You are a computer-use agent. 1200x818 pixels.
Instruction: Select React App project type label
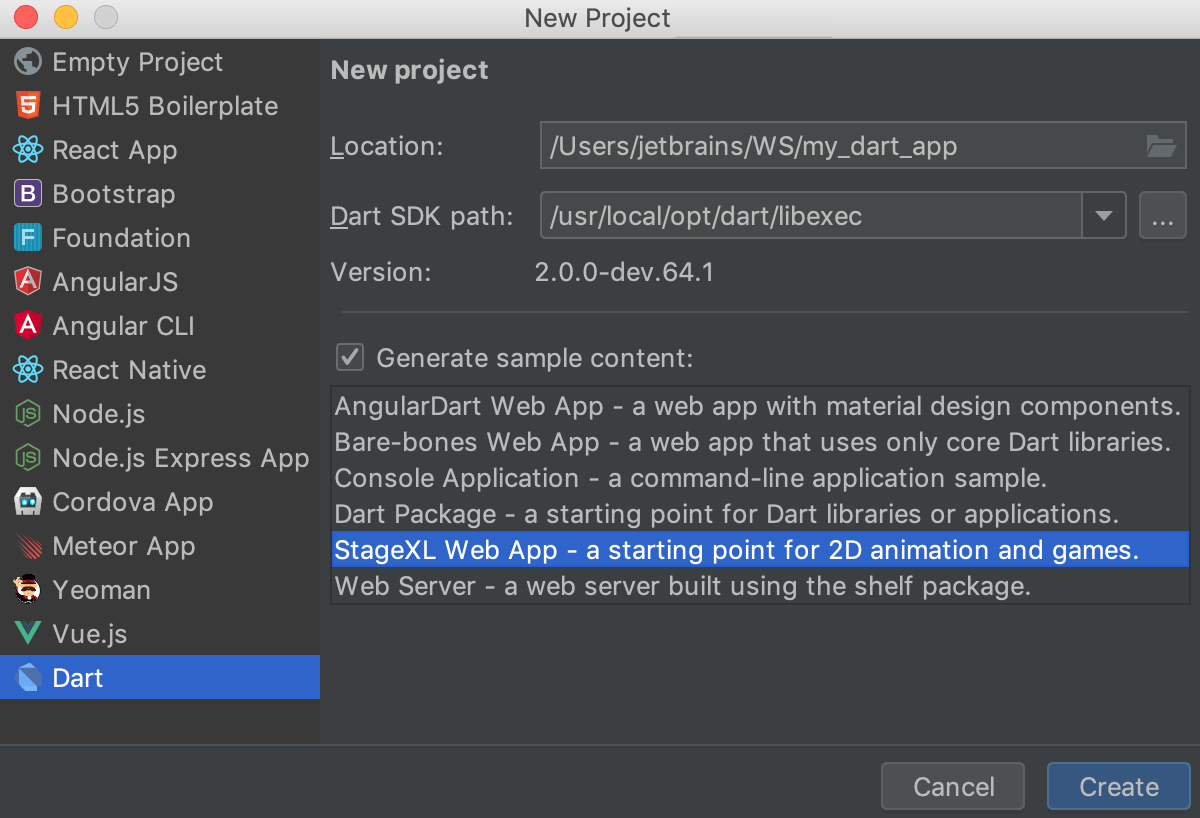pos(115,150)
